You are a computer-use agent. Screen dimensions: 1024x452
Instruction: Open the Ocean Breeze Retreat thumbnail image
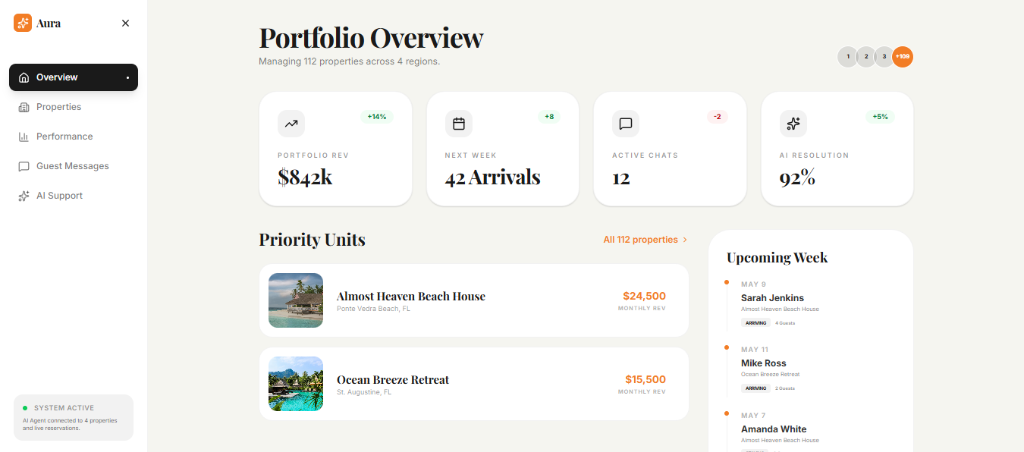coord(296,383)
